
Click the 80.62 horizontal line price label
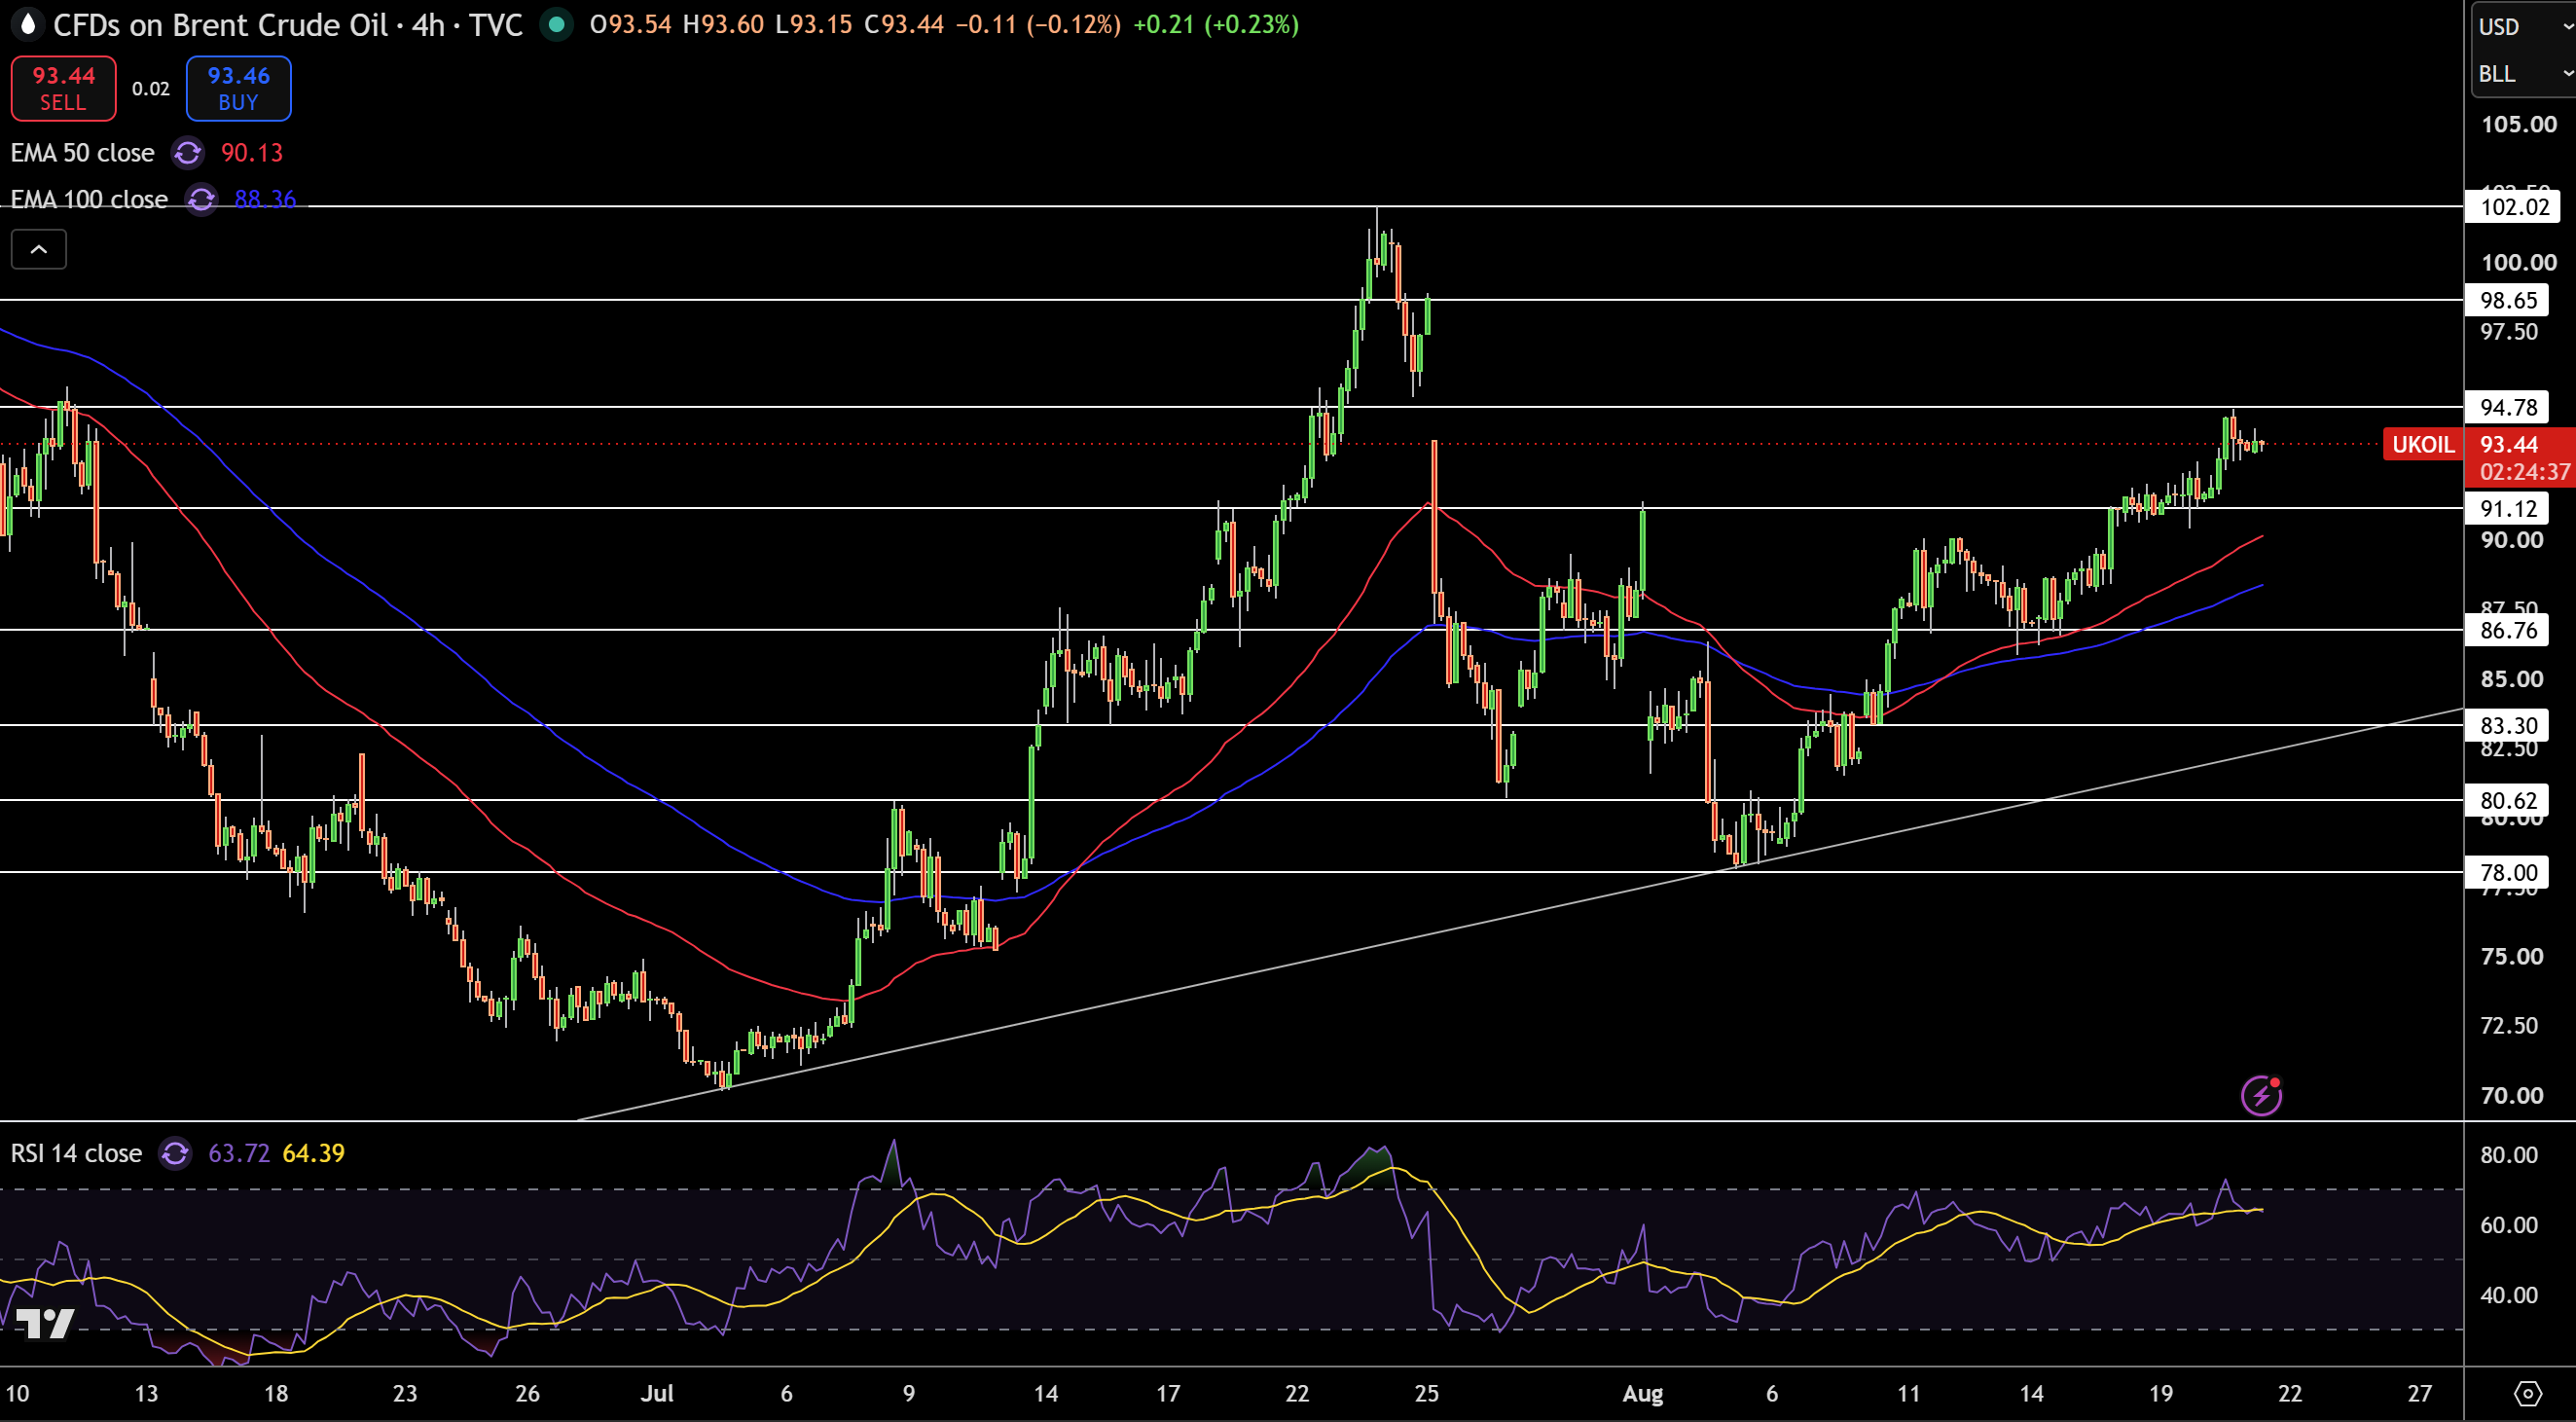2507,800
